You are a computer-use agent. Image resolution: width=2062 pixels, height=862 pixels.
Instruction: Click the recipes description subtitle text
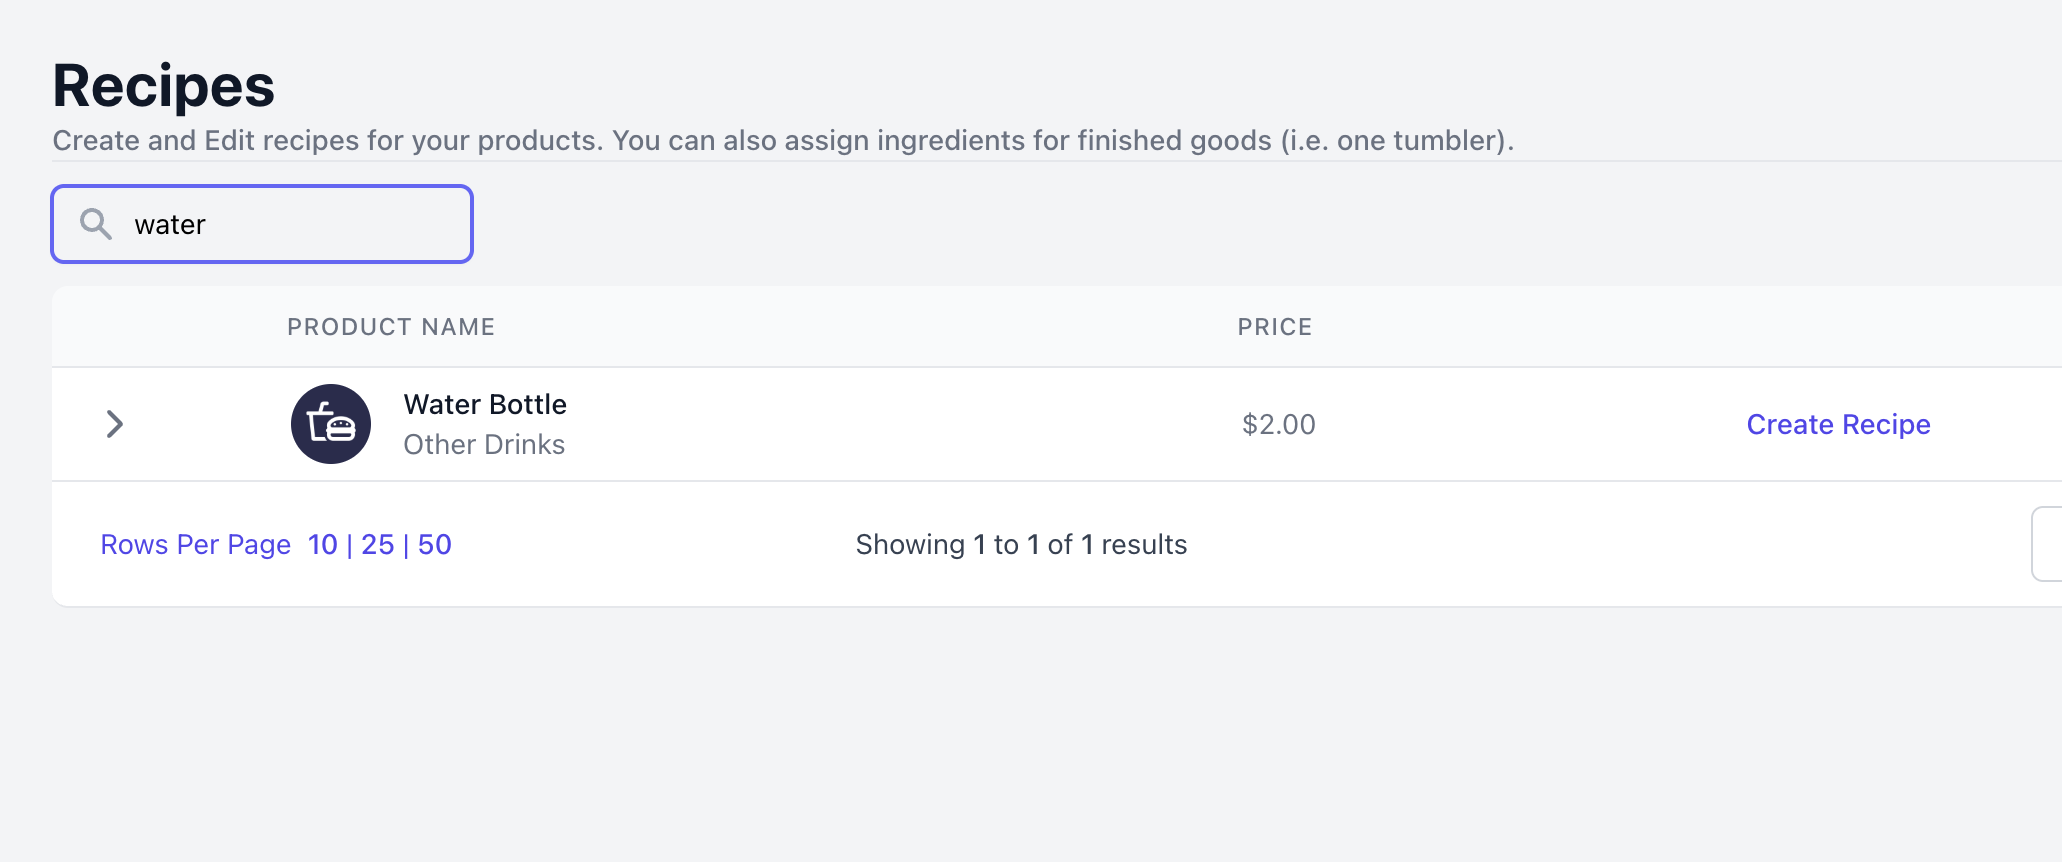(x=783, y=140)
